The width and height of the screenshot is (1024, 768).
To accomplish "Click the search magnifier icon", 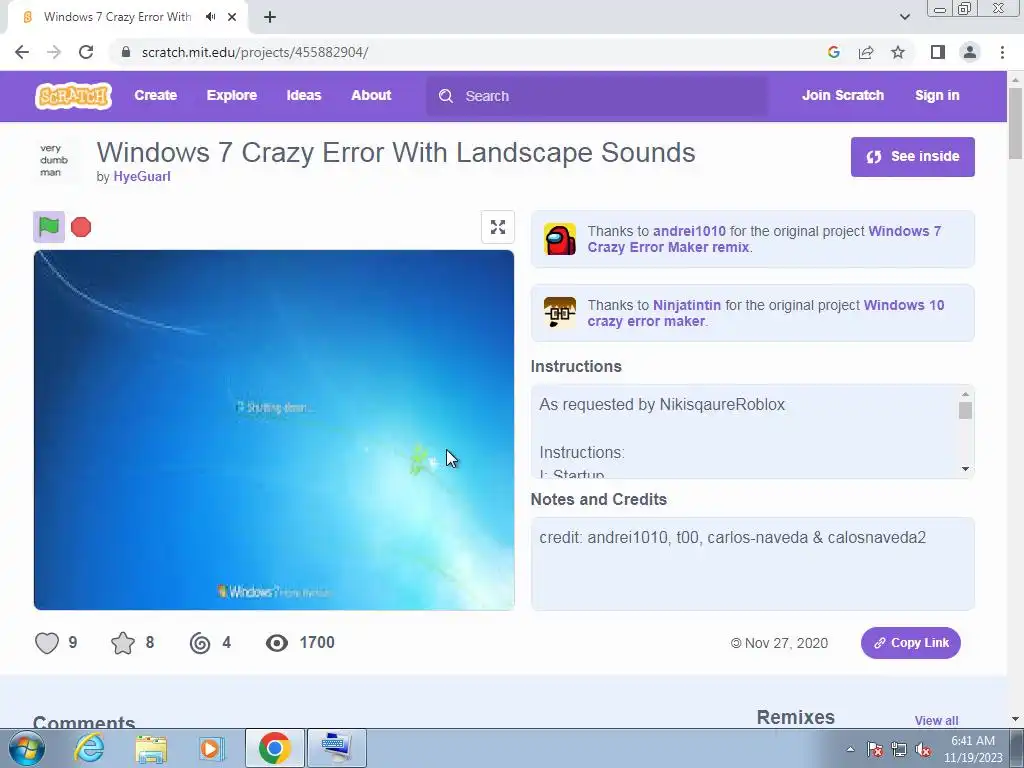I will [446, 96].
